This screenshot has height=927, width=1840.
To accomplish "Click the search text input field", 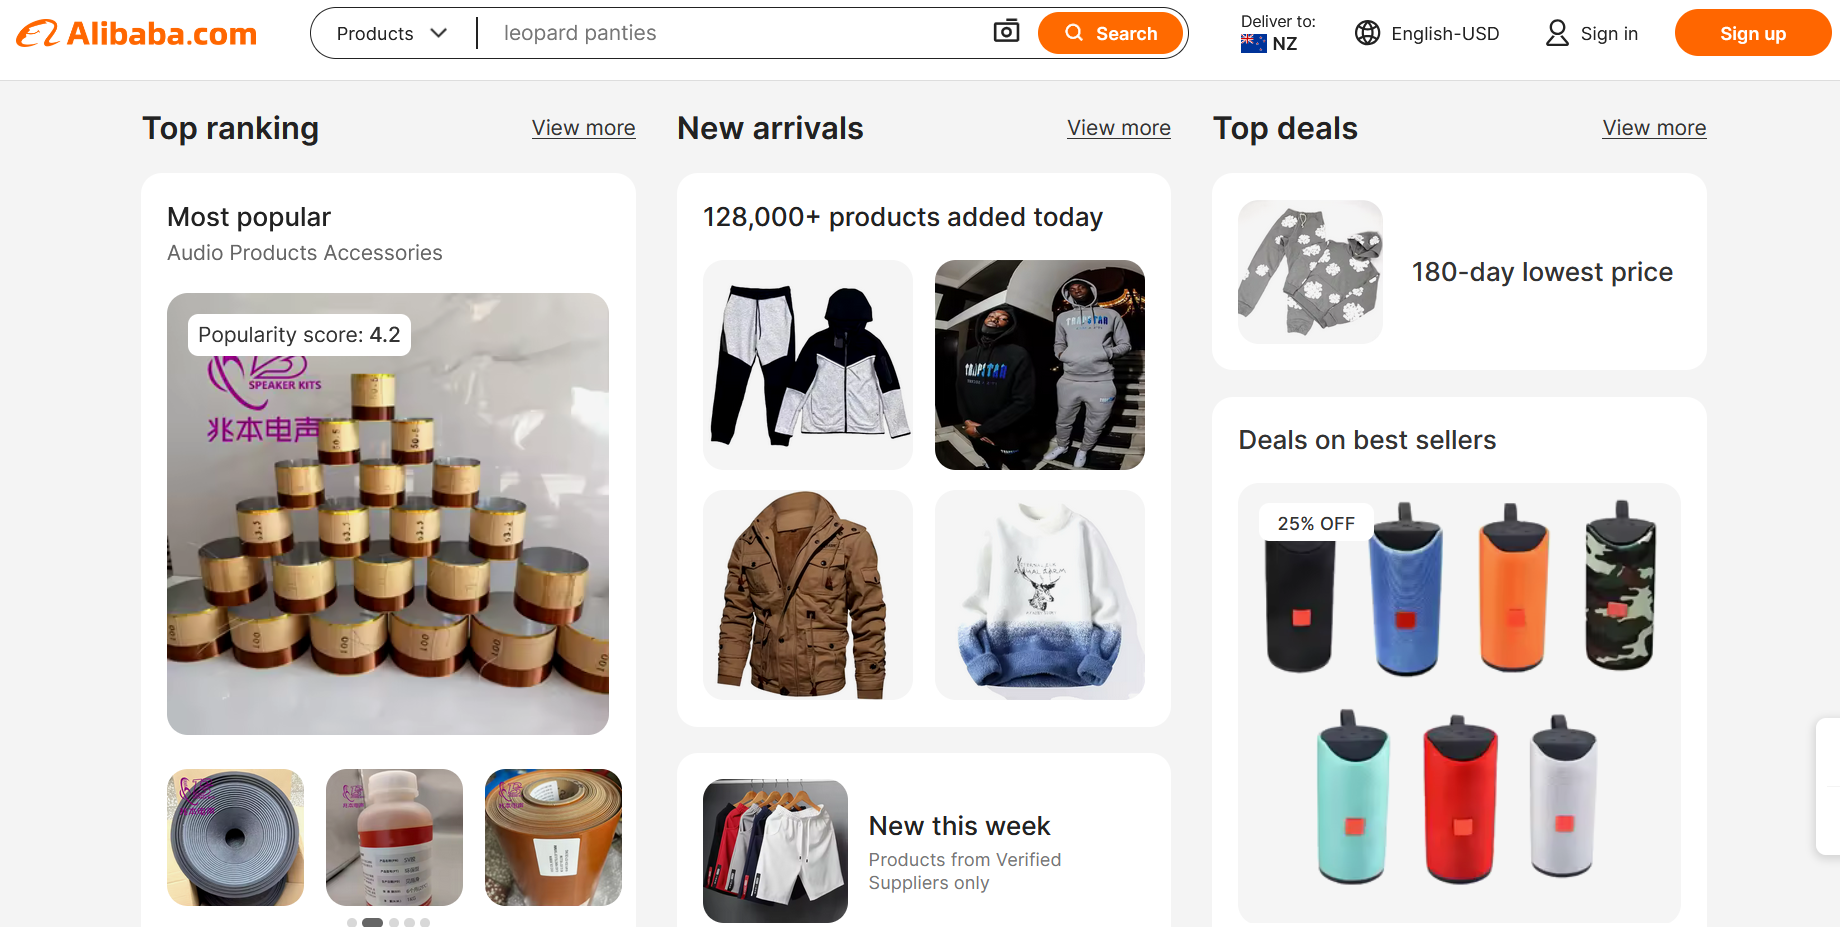I will click(x=740, y=33).
